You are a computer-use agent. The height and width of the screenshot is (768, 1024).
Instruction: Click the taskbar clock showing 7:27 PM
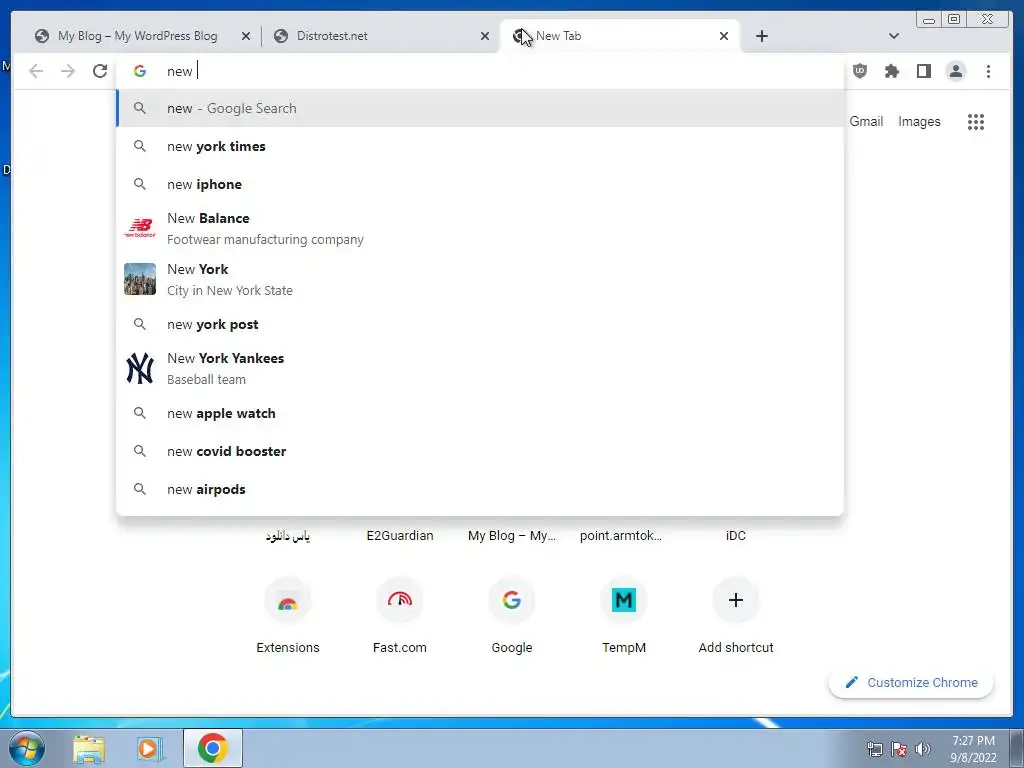(973, 749)
